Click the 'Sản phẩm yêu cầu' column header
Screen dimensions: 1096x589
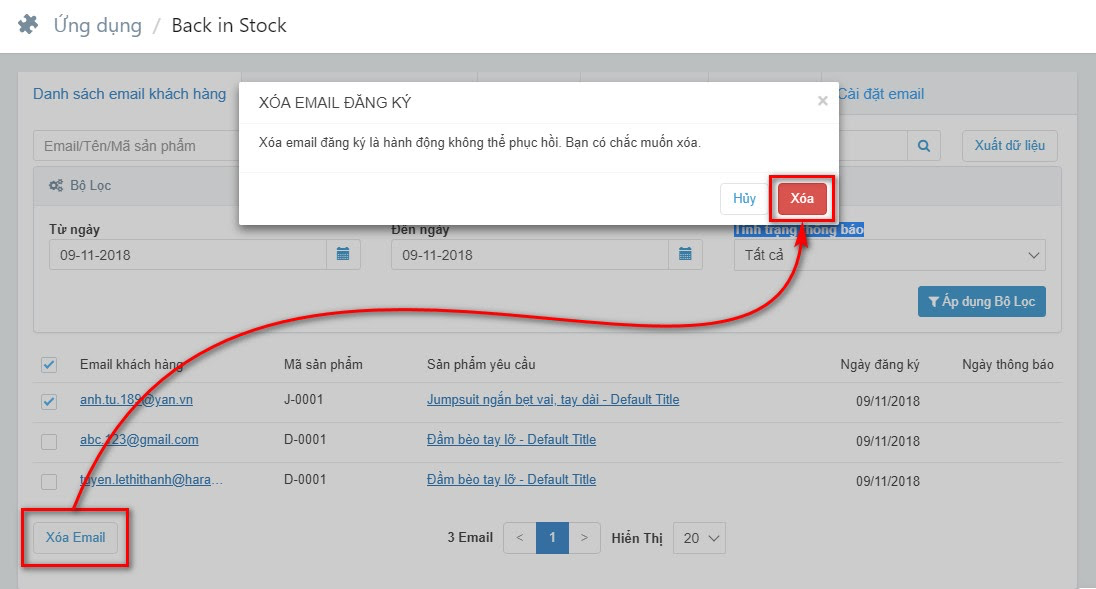481,364
